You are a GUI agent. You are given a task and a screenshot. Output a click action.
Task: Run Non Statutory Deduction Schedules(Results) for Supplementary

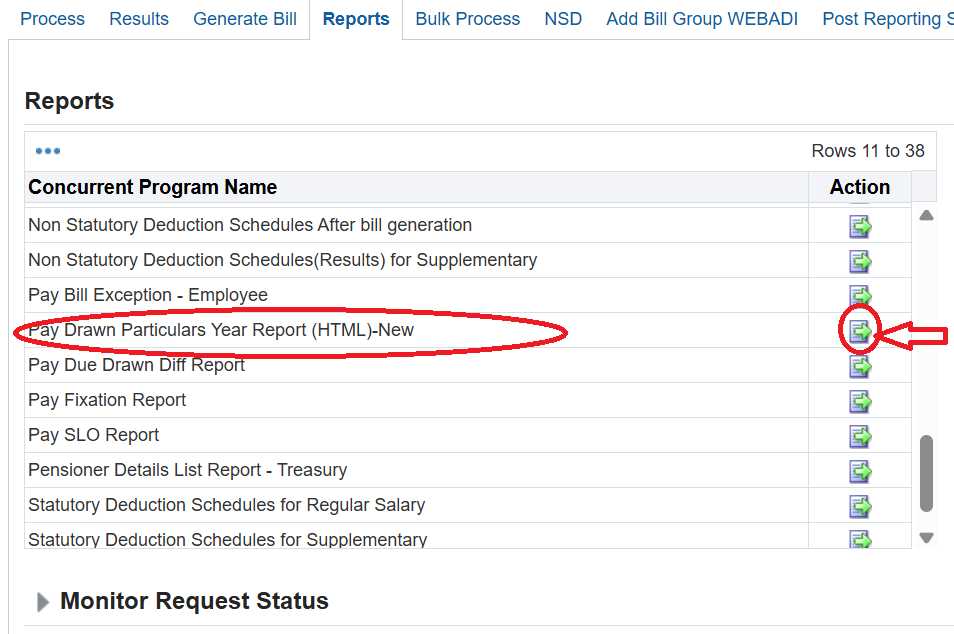(x=860, y=261)
